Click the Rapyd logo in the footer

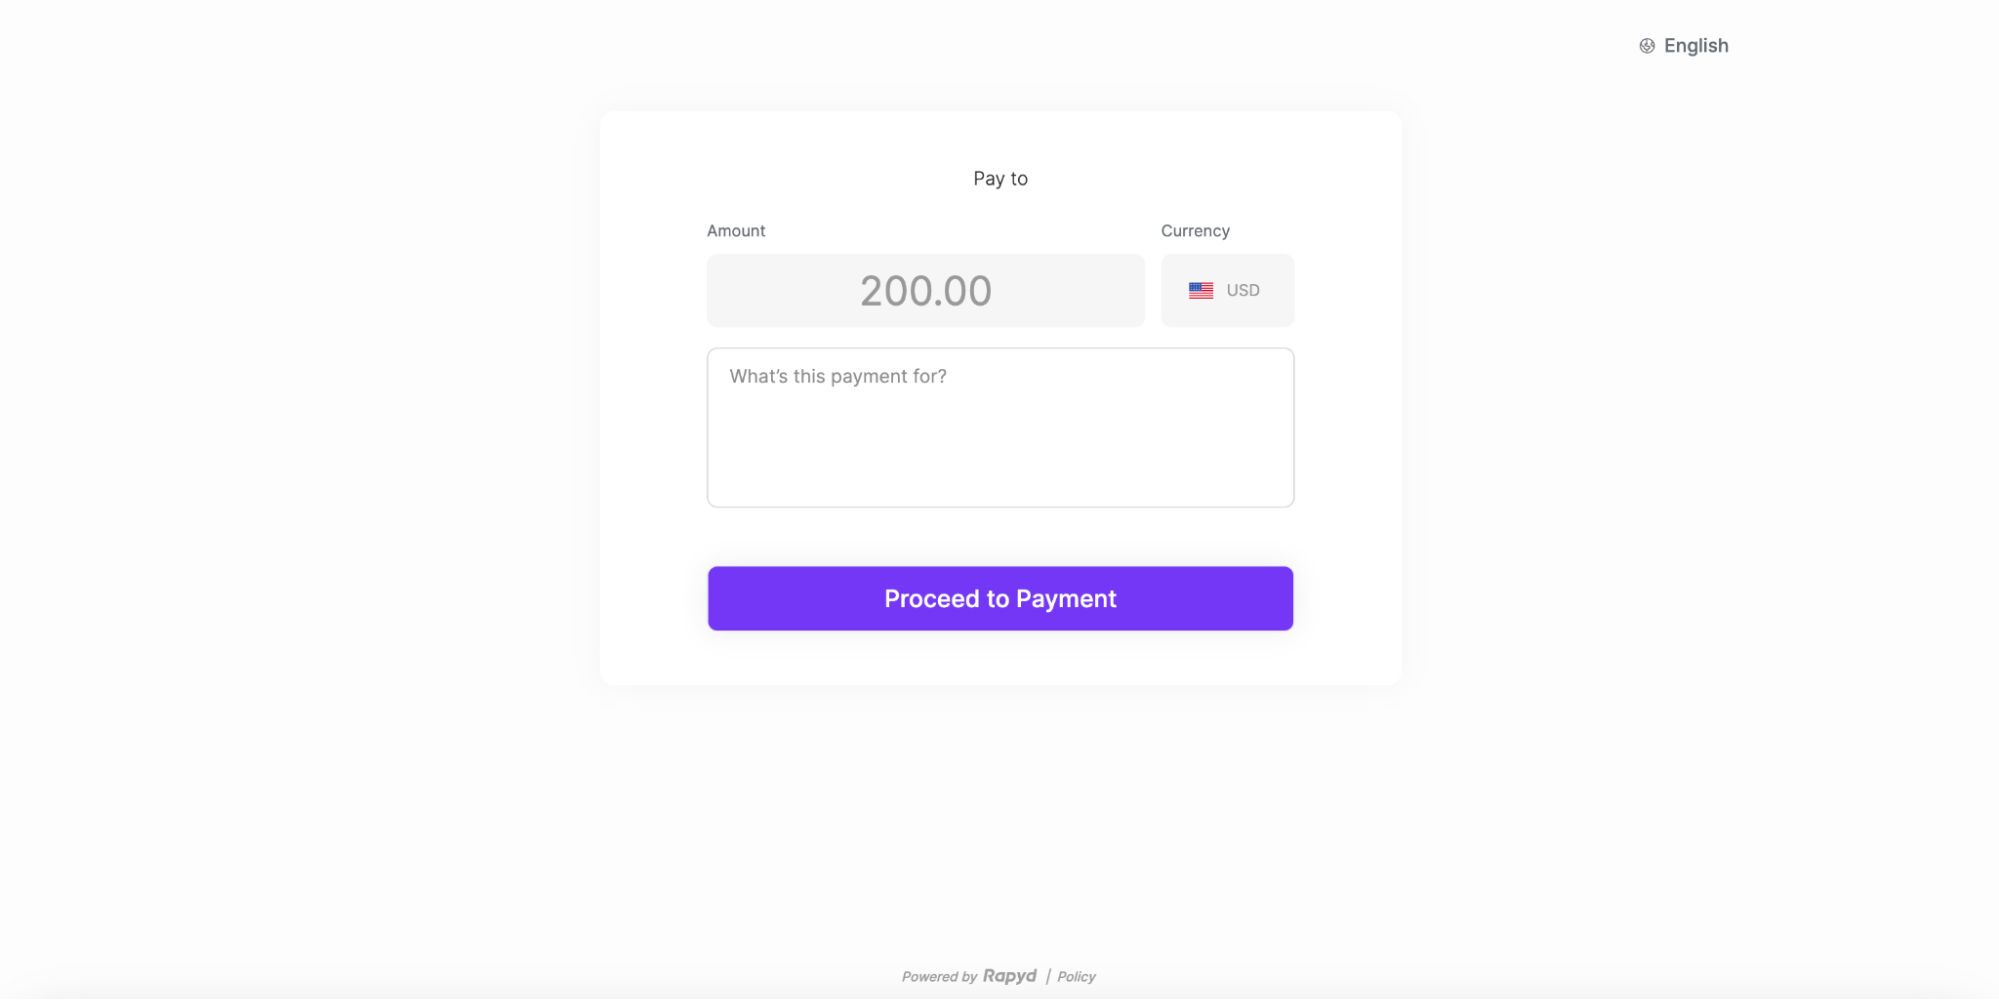tap(1009, 975)
